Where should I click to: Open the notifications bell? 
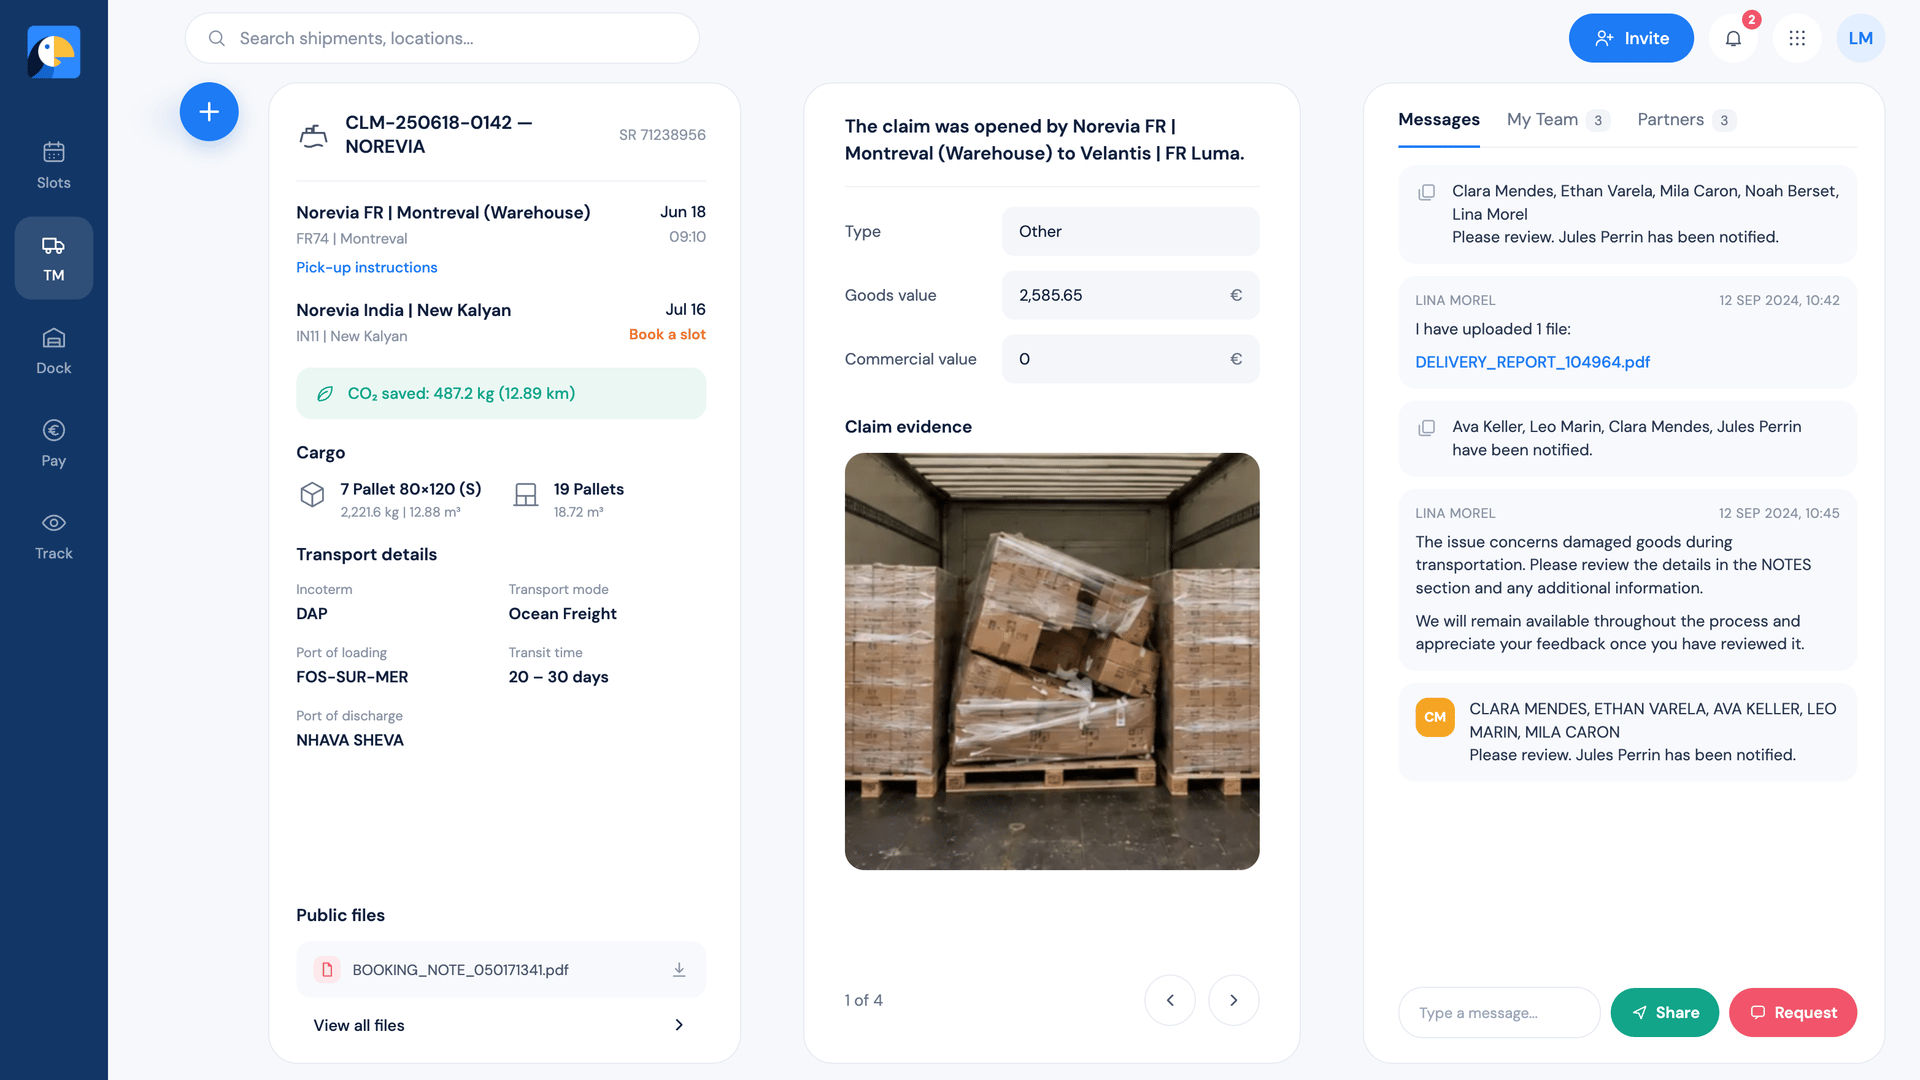[x=1733, y=38]
